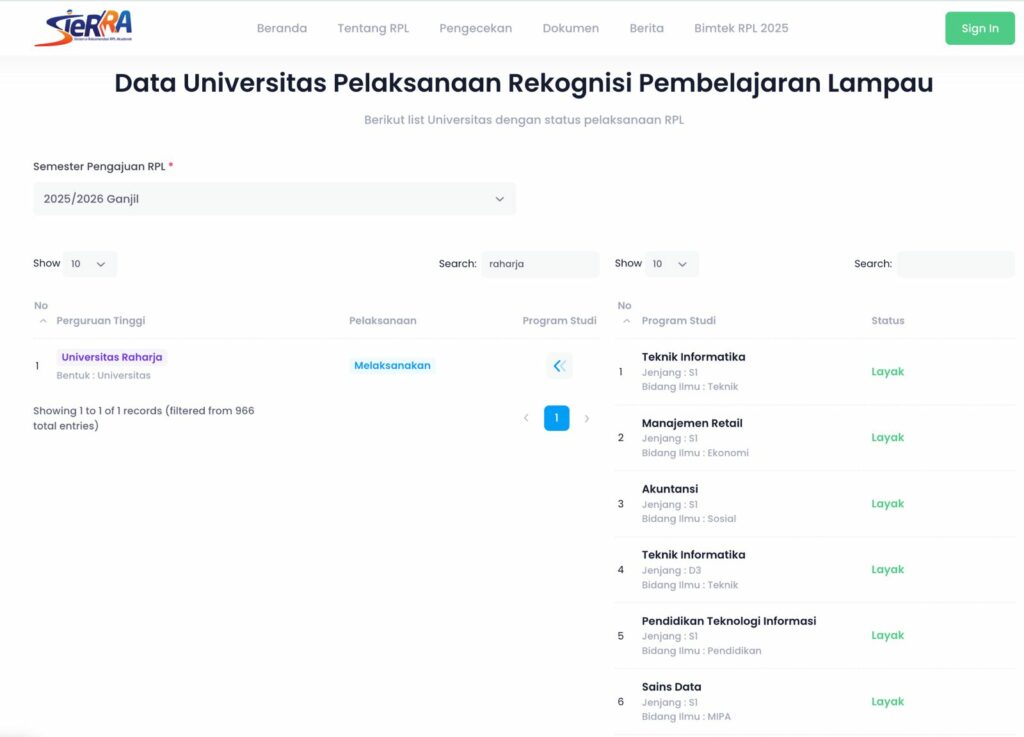Screen dimensions: 1024x737
Task: Open Semester Pengajuan RPL dropdown
Action: pos(274,199)
